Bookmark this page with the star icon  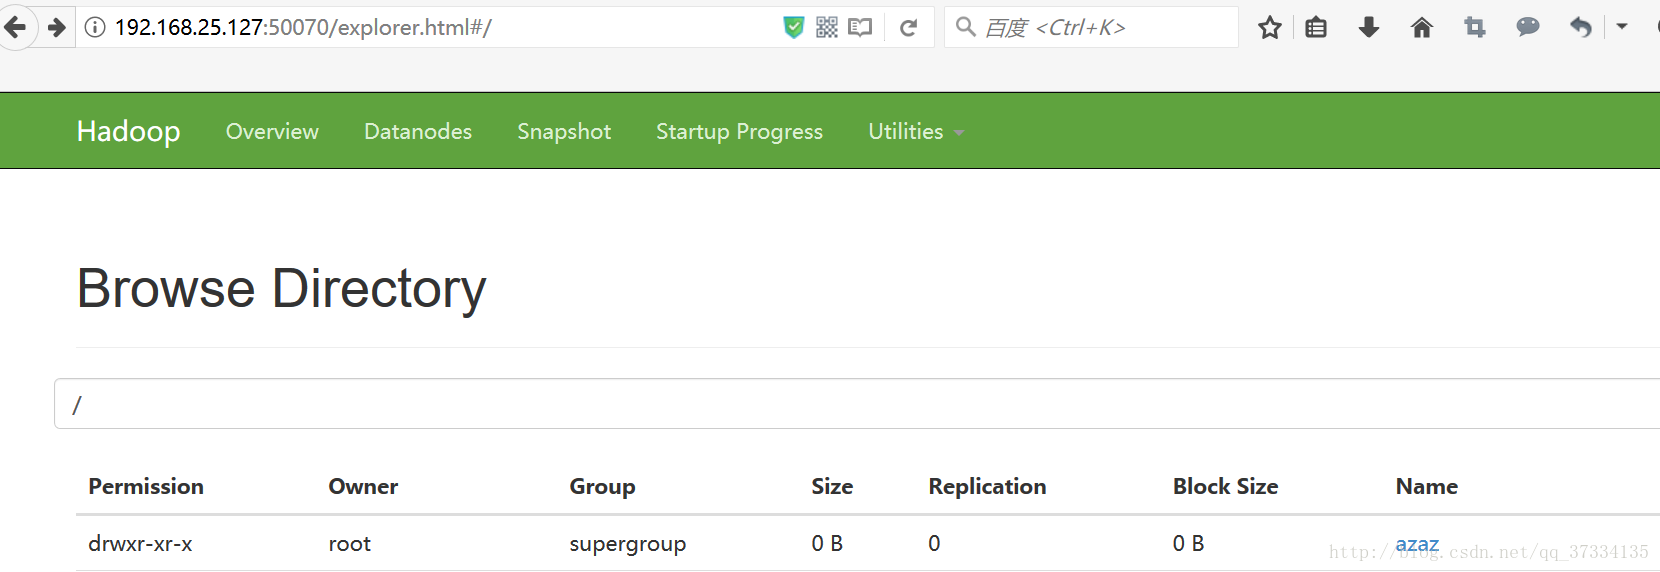click(1269, 27)
